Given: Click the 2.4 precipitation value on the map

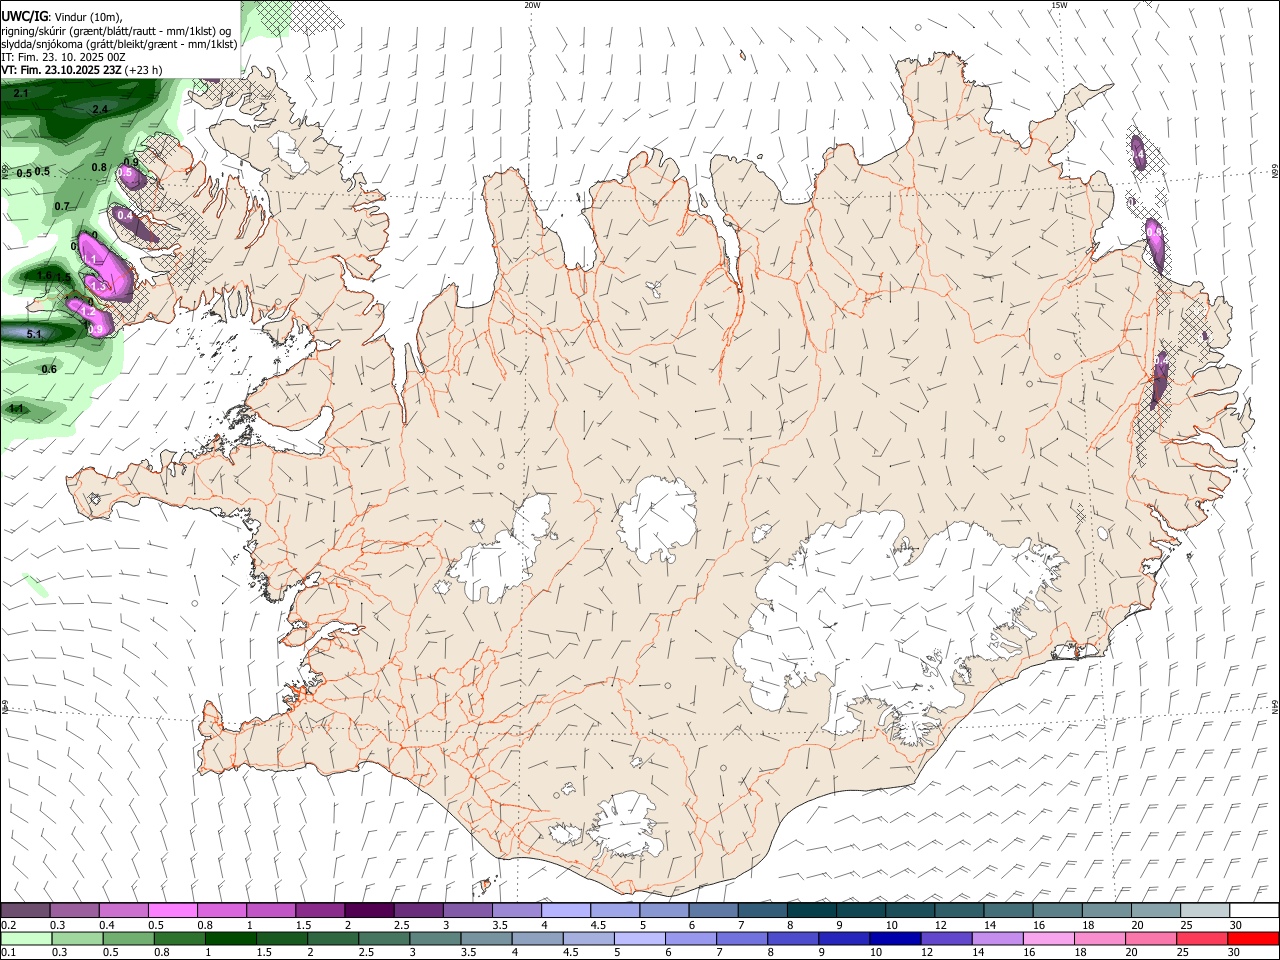Looking at the screenshot, I should pos(100,109).
